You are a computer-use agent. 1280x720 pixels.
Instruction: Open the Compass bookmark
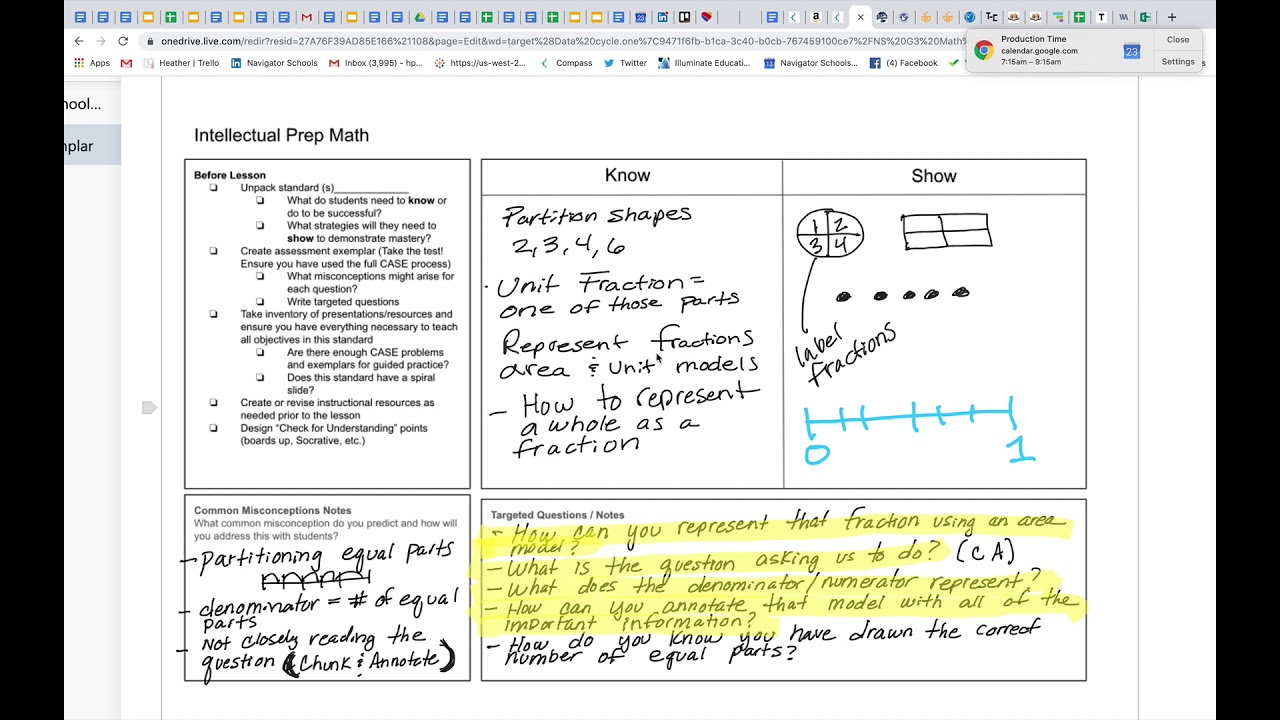(566, 63)
